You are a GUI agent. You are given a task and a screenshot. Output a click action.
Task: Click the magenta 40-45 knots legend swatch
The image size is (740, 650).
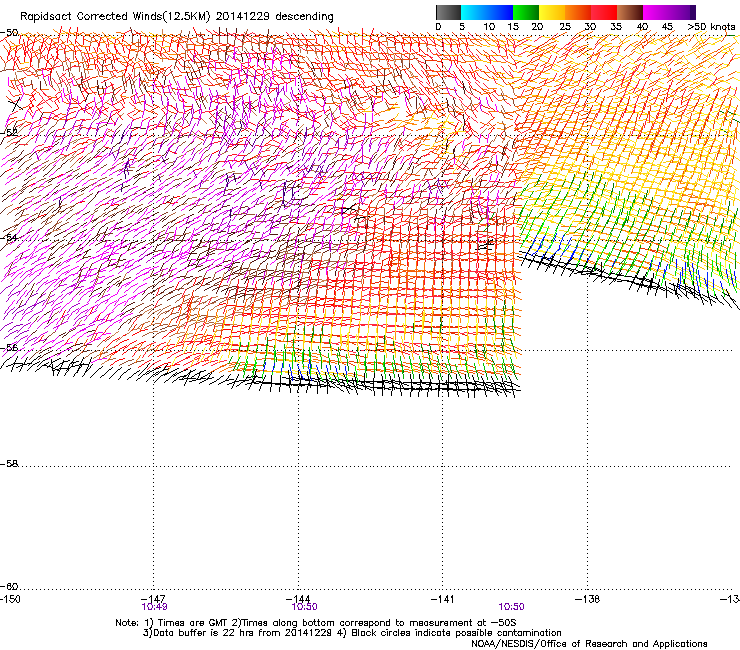[x=656, y=12]
